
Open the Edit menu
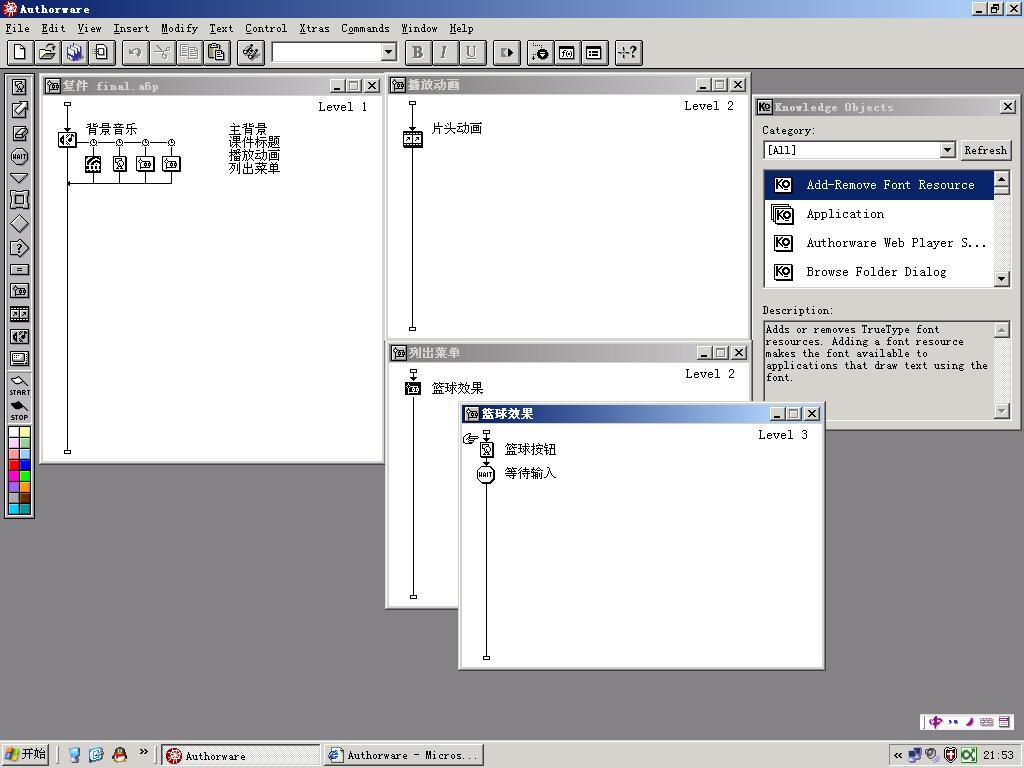pos(53,28)
